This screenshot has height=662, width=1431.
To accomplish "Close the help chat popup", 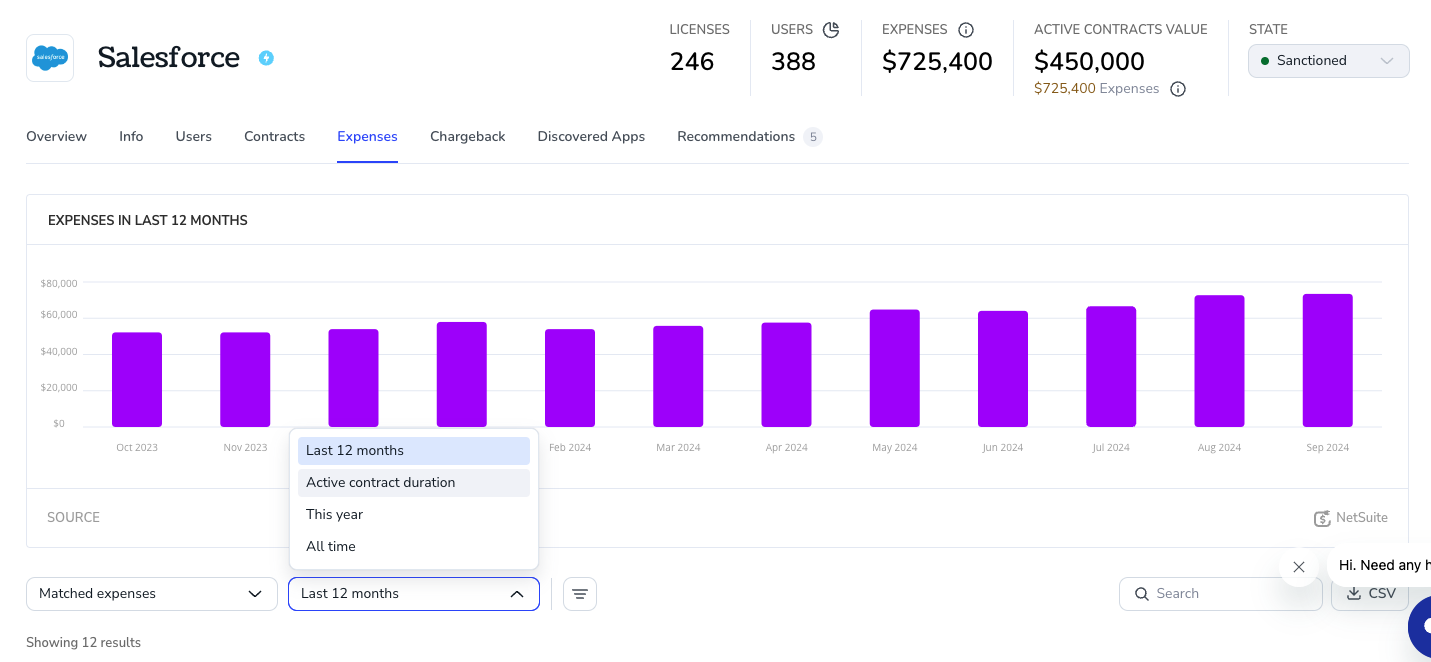I will (x=1299, y=567).
